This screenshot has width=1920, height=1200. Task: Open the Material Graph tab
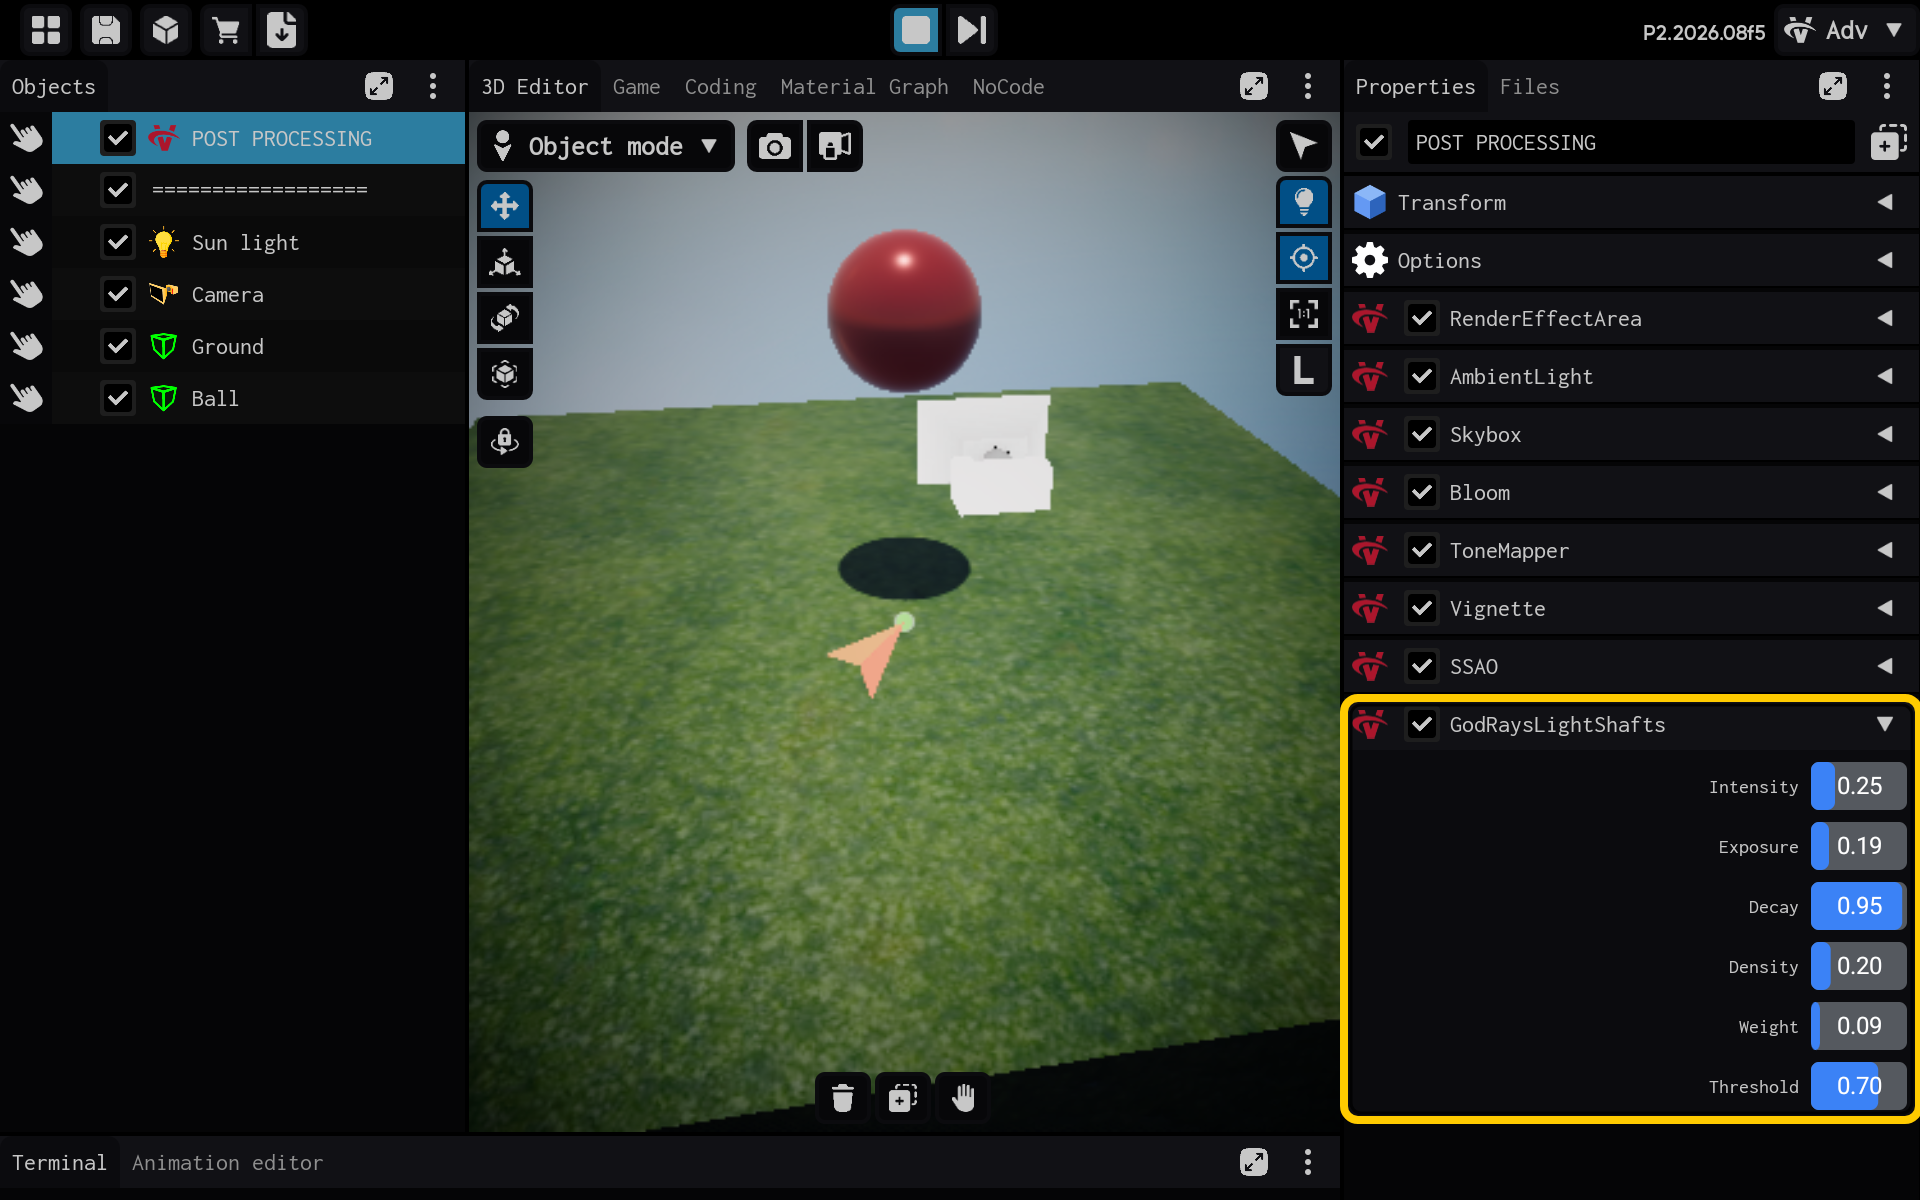point(864,87)
